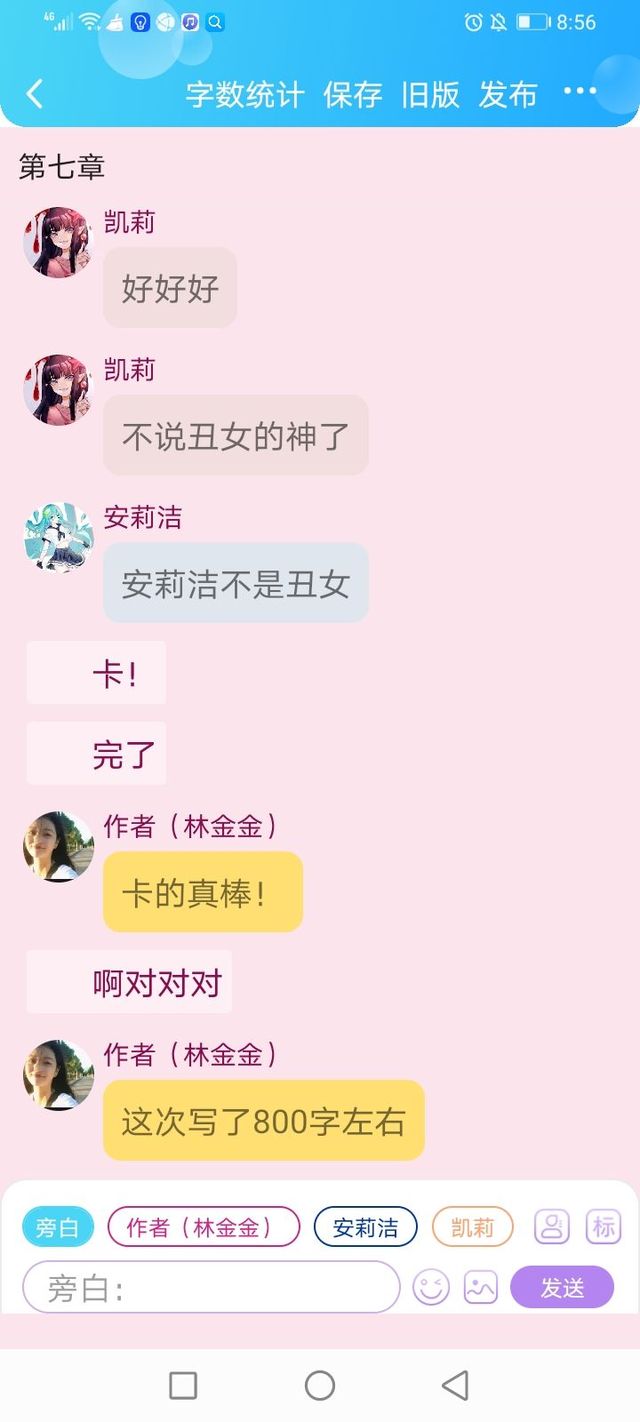Select the 凯莉 role chip
This screenshot has height=1422, width=640.
(x=473, y=1227)
